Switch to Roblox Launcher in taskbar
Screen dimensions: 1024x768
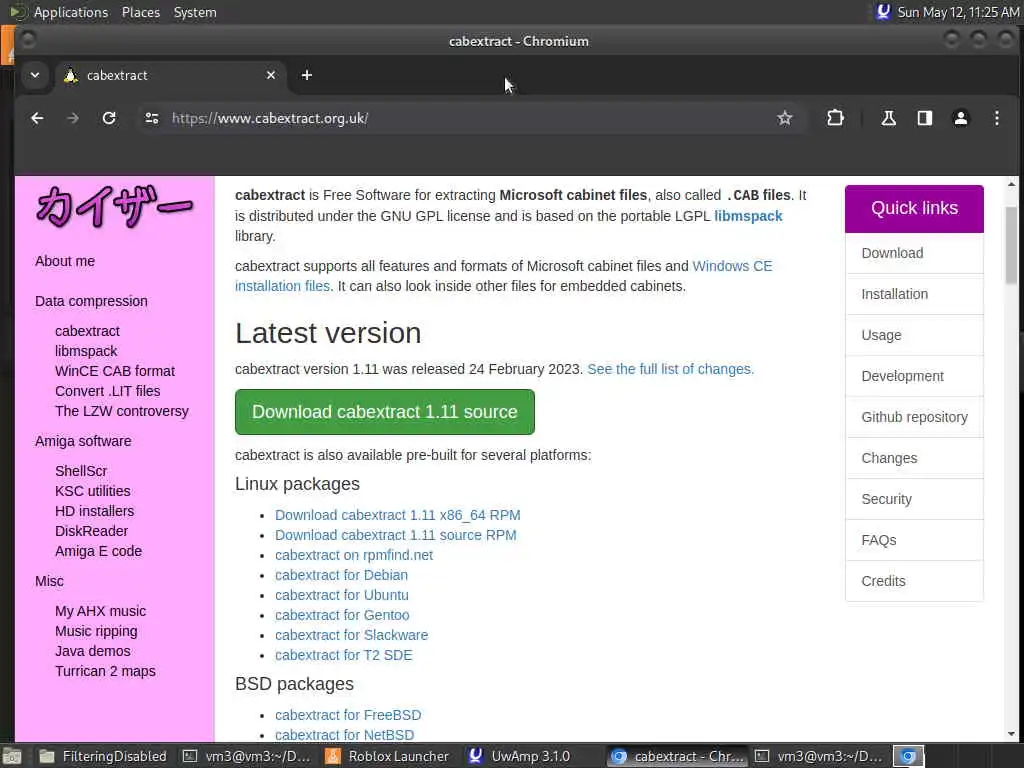387,756
